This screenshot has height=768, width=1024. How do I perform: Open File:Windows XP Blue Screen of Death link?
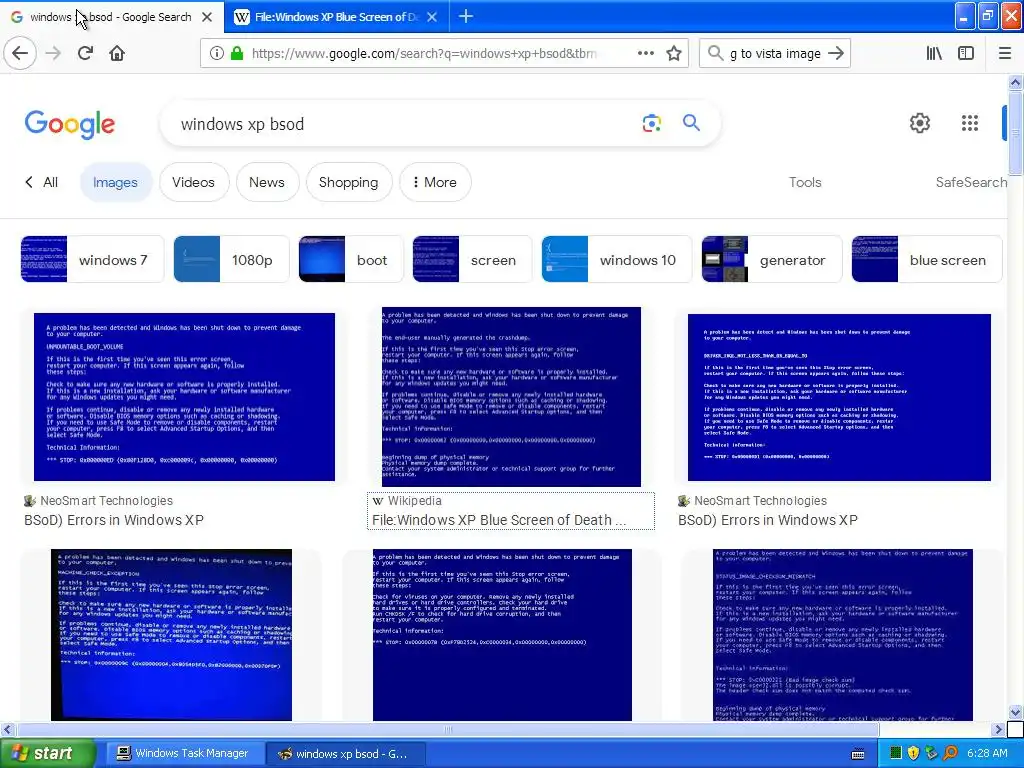pos(499,520)
